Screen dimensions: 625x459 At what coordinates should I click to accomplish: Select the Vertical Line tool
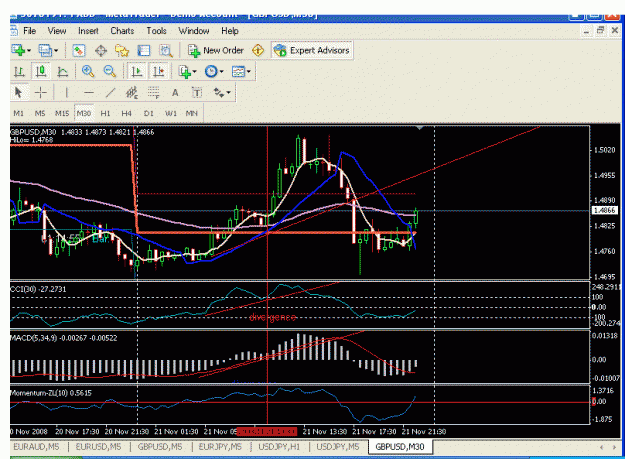coord(67,93)
